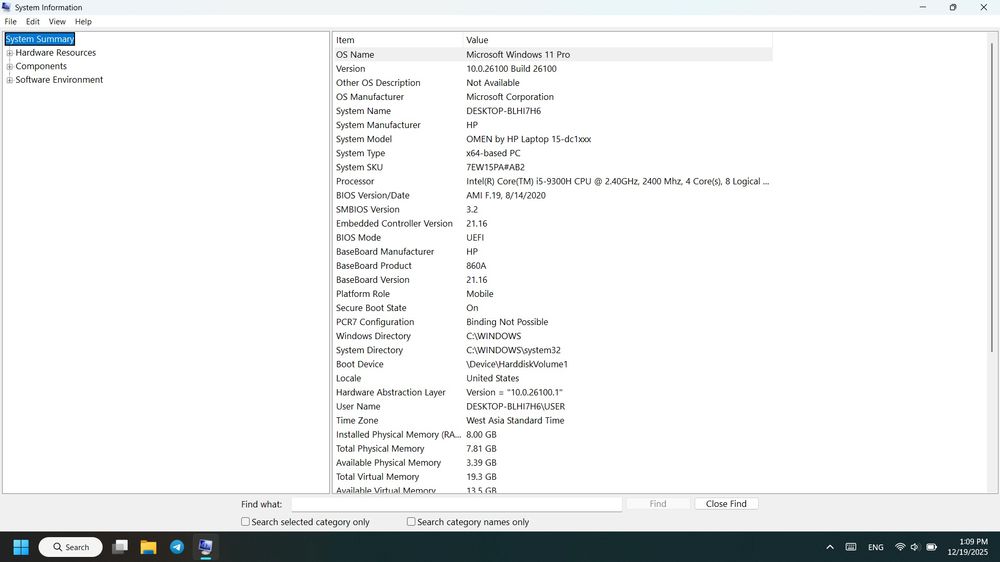
Task: Click the volume speaker tray icon
Action: click(915, 547)
